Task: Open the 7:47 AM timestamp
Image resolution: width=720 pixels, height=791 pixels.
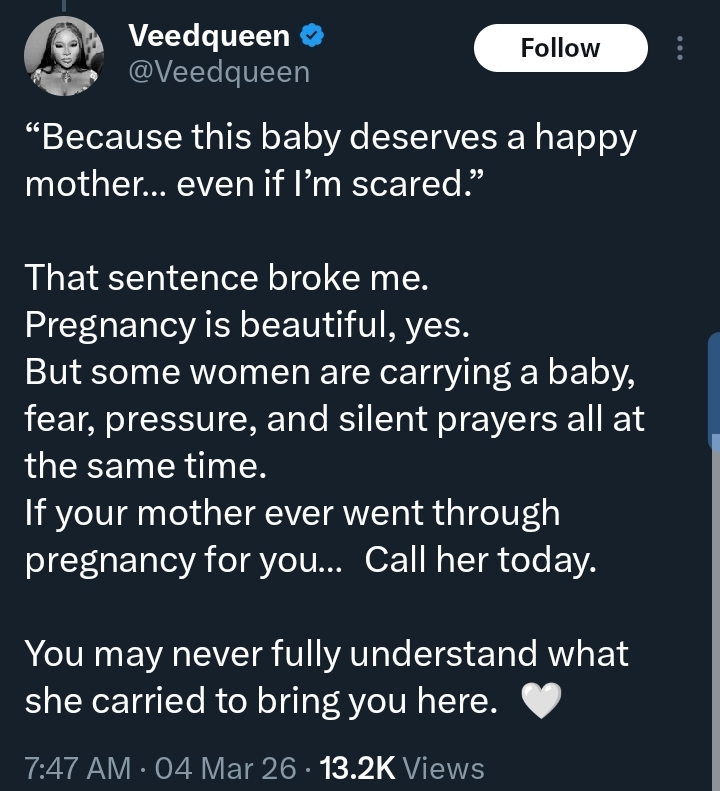Action: 78,768
